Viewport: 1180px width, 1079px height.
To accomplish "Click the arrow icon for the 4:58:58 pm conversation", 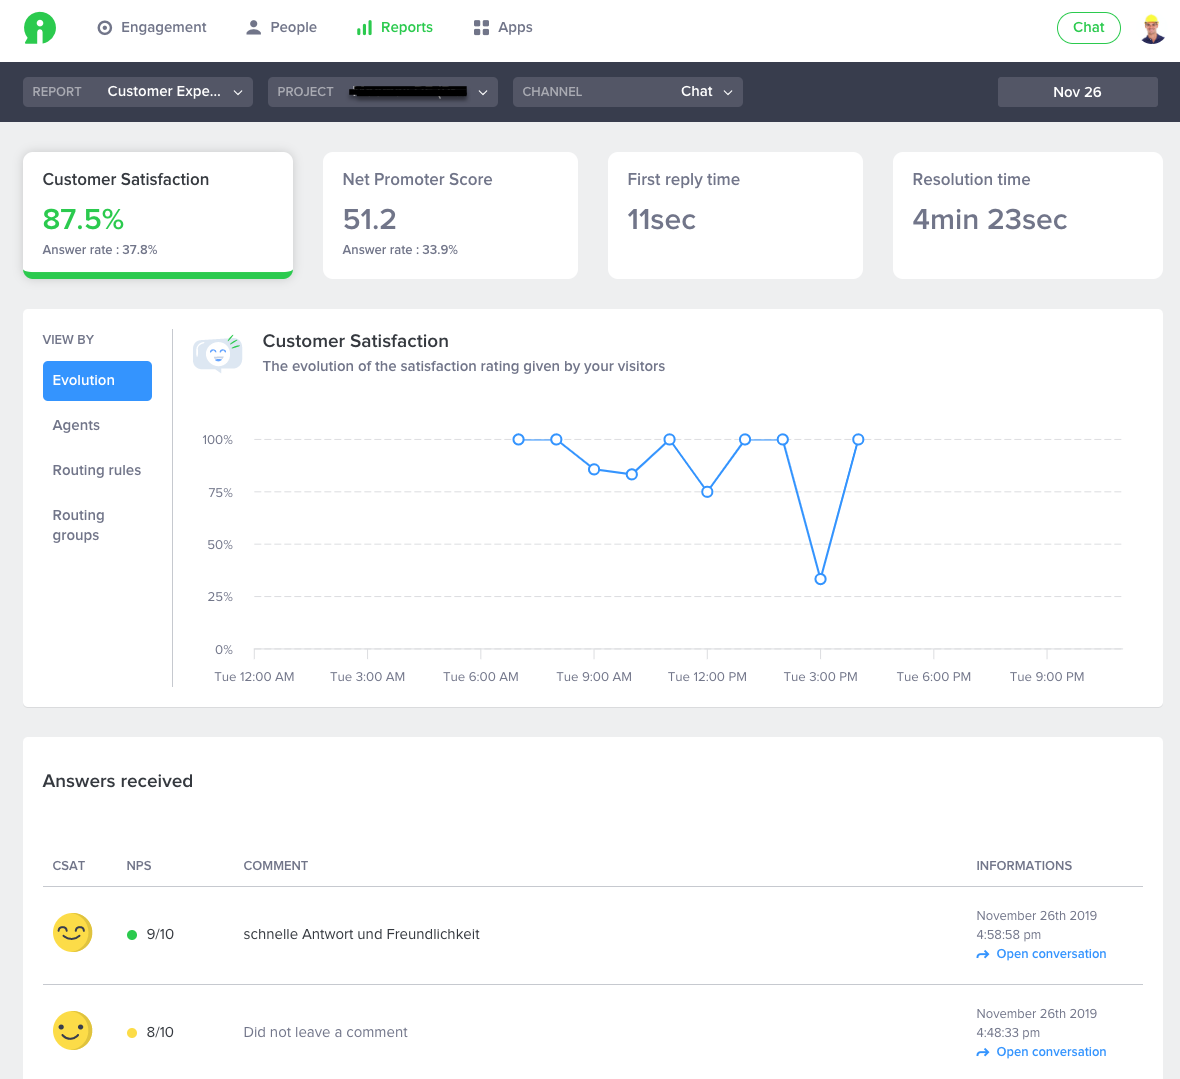I will point(983,955).
